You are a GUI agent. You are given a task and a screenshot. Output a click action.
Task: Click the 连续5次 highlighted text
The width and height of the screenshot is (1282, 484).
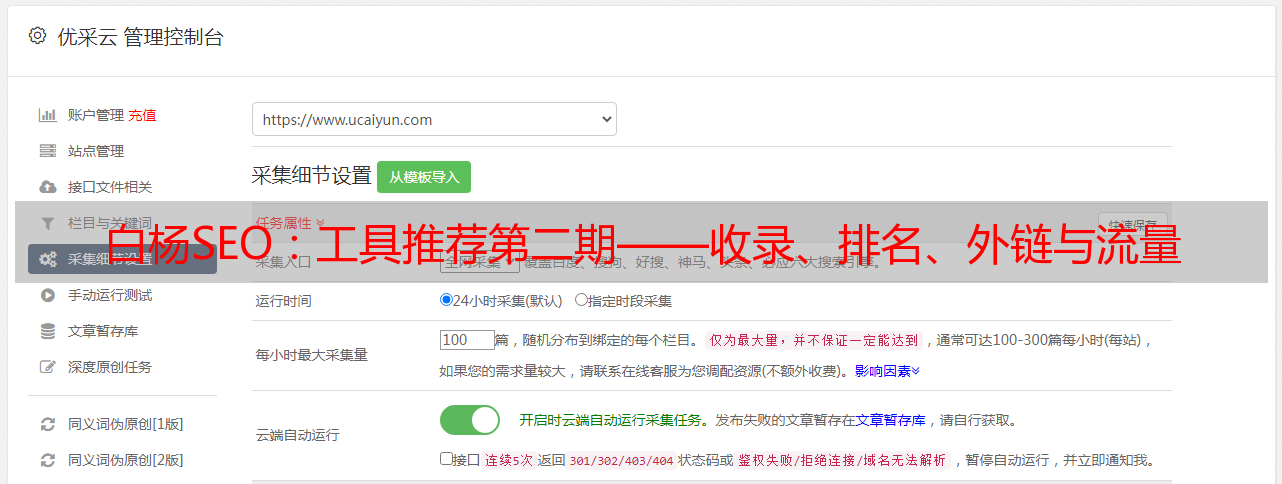point(510,461)
